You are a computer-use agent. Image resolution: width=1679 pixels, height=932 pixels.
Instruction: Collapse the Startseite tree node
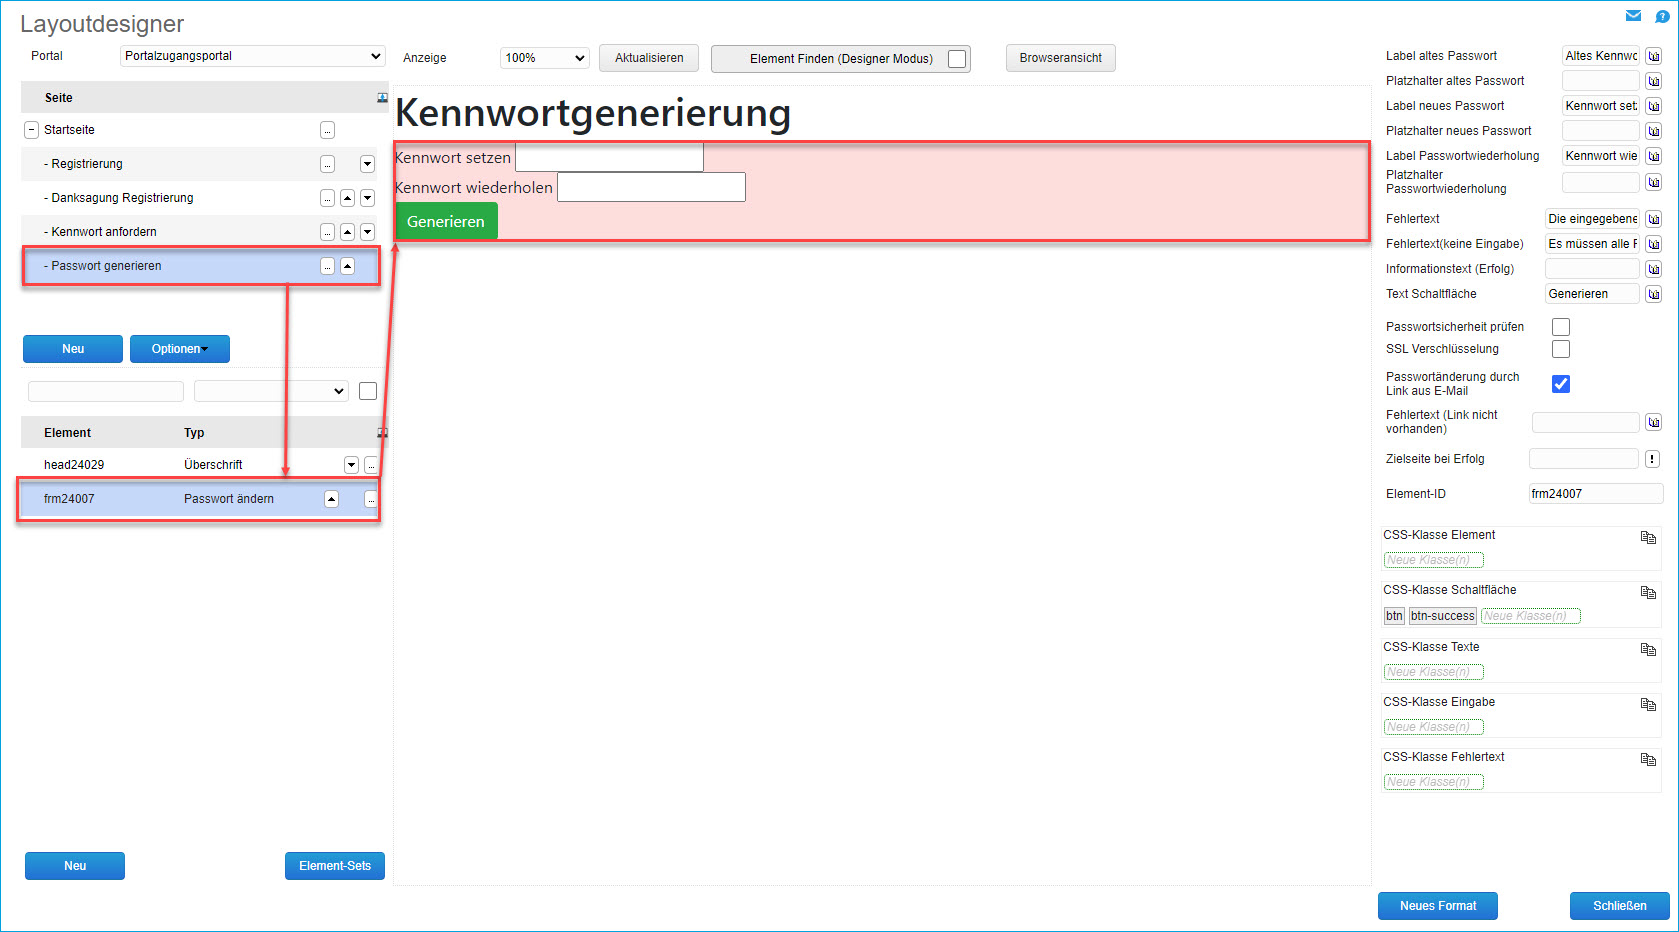(x=31, y=130)
